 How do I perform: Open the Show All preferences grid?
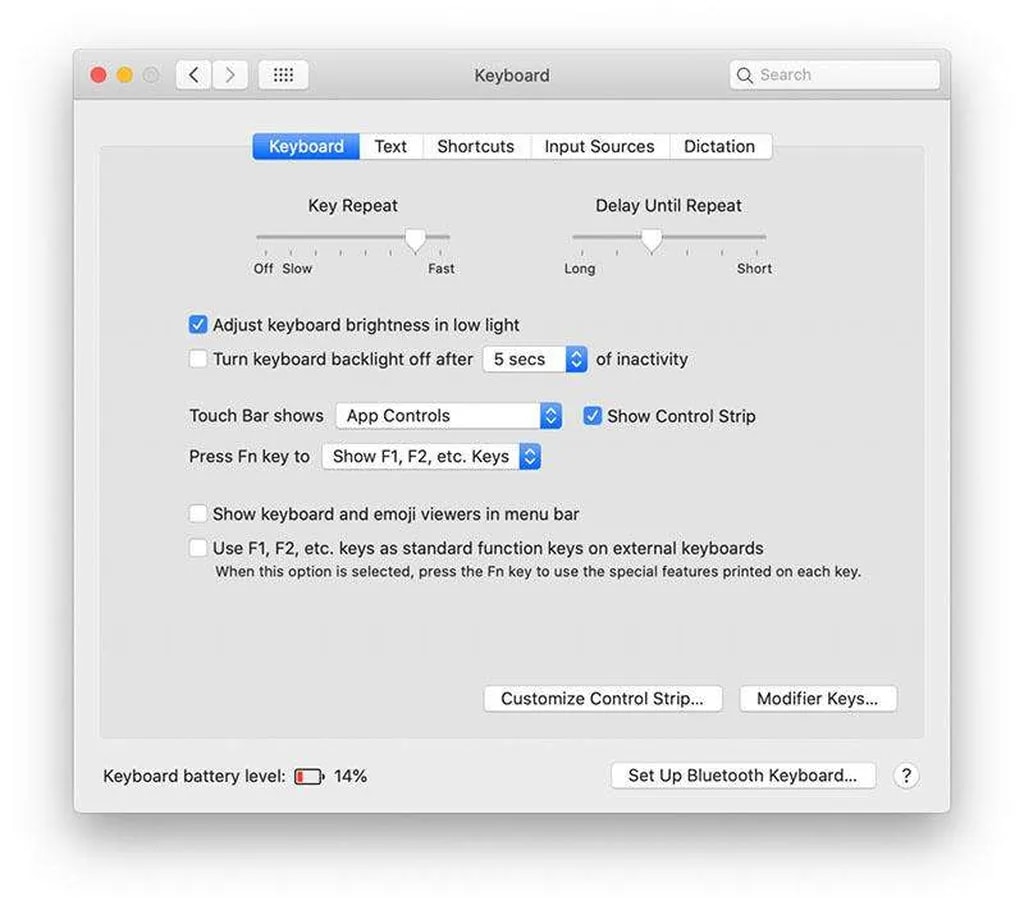pos(283,75)
